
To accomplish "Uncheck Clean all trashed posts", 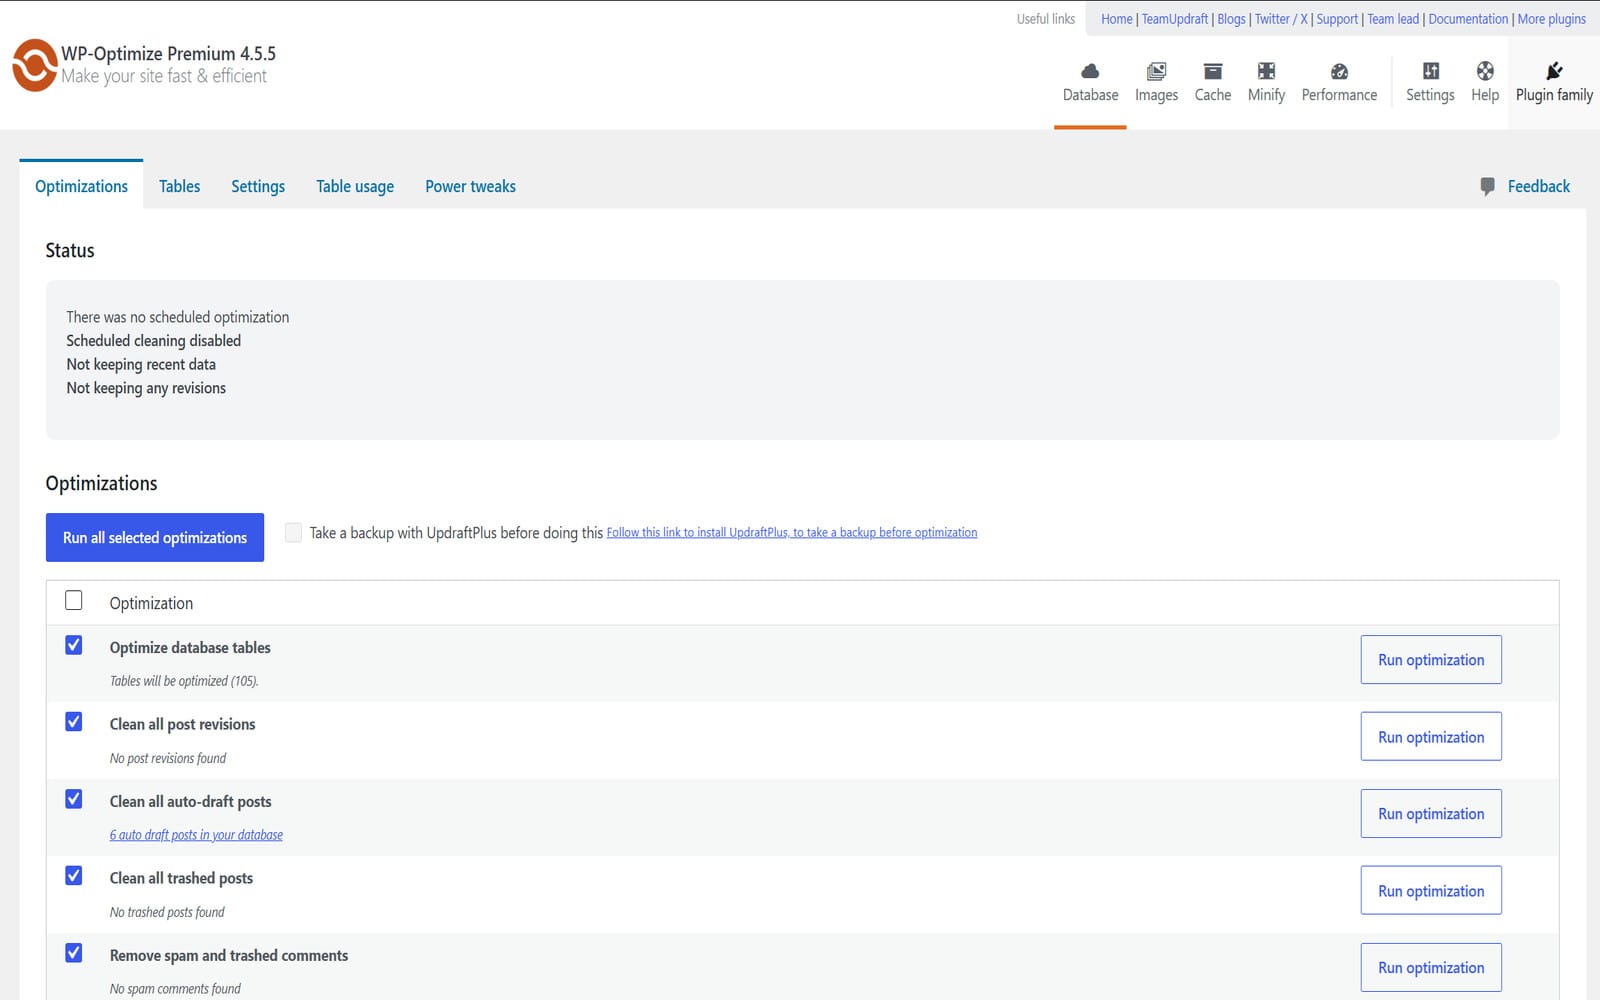I will tap(74, 876).
